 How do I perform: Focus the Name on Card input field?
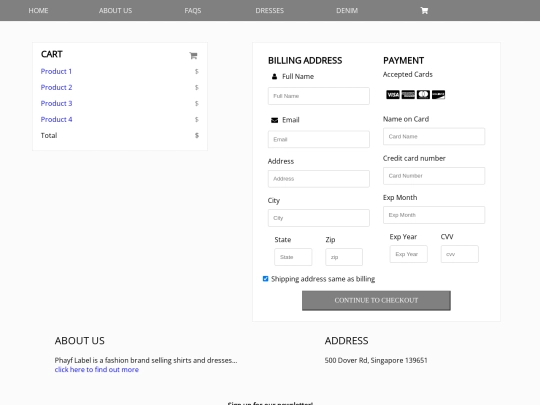(434, 136)
